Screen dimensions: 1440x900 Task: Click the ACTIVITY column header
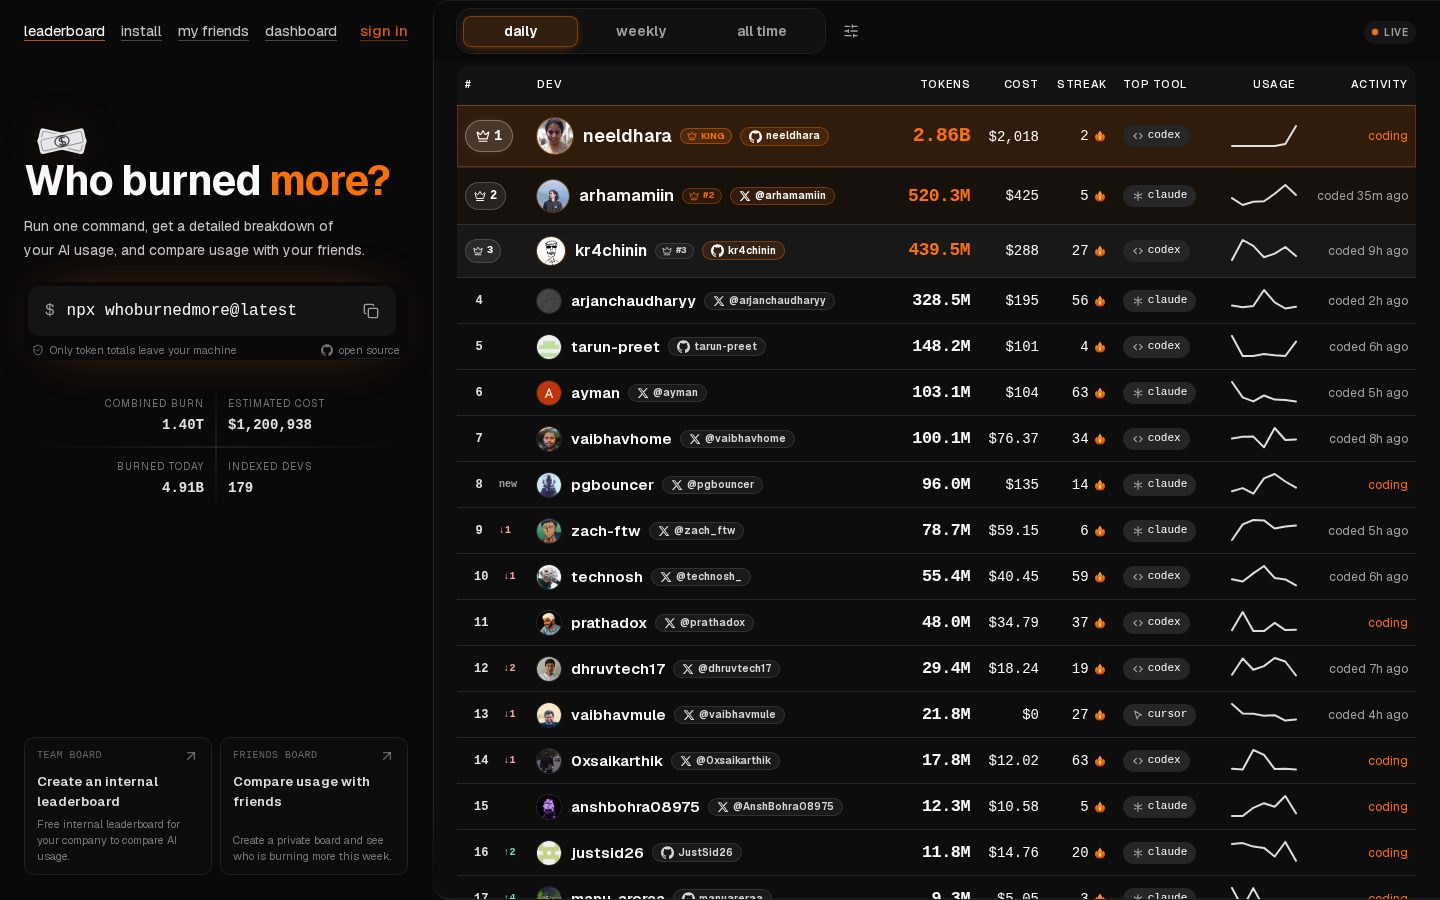[1379, 85]
